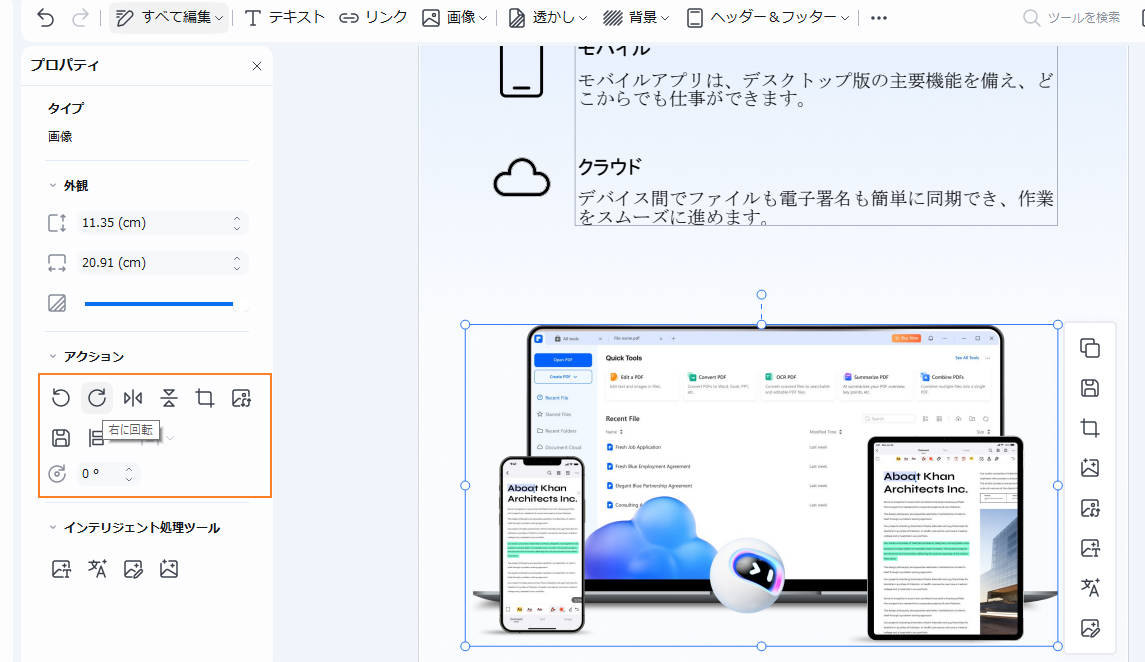
Task: Collapse the アクション actions section
Action: pyautogui.click(x=54, y=356)
